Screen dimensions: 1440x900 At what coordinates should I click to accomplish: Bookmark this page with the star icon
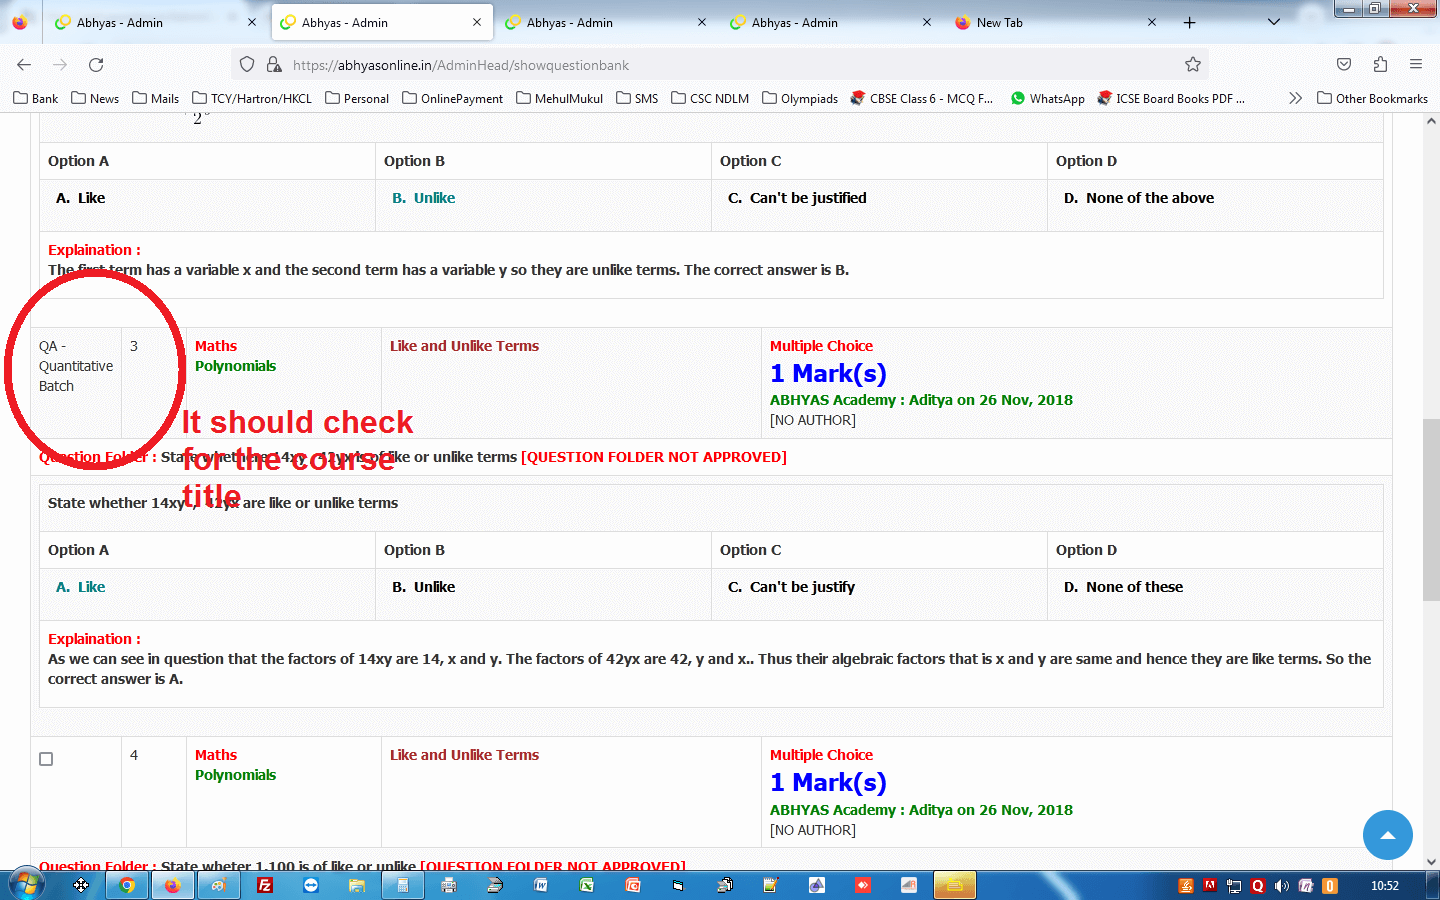coord(1192,65)
